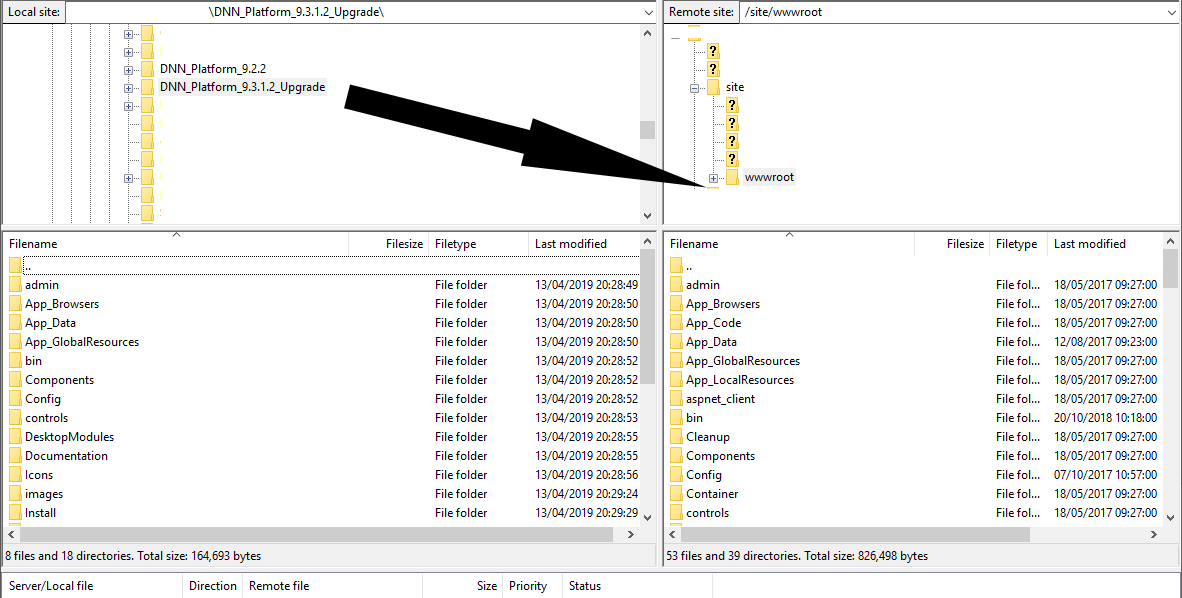
Task: Sort remote list by Filesize column
Action: coord(952,244)
